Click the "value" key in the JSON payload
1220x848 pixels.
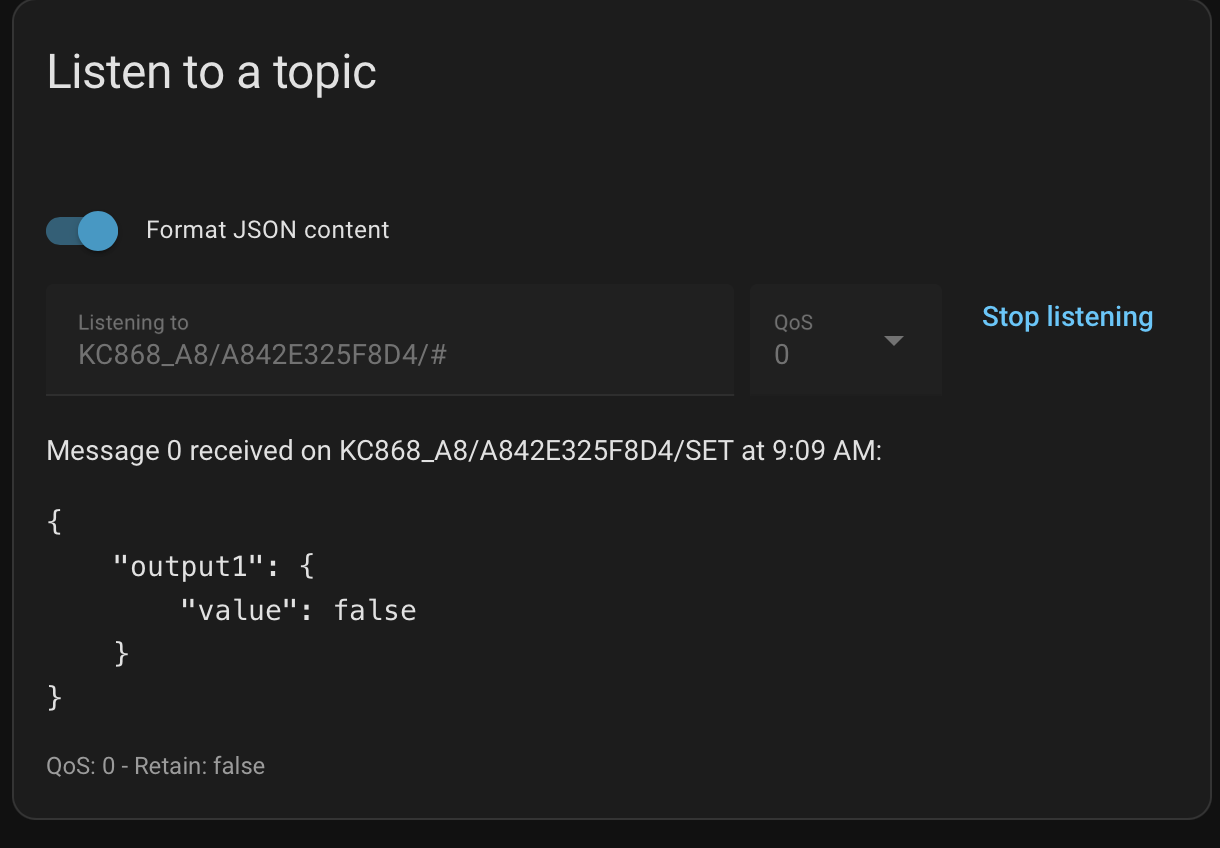click(238, 610)
